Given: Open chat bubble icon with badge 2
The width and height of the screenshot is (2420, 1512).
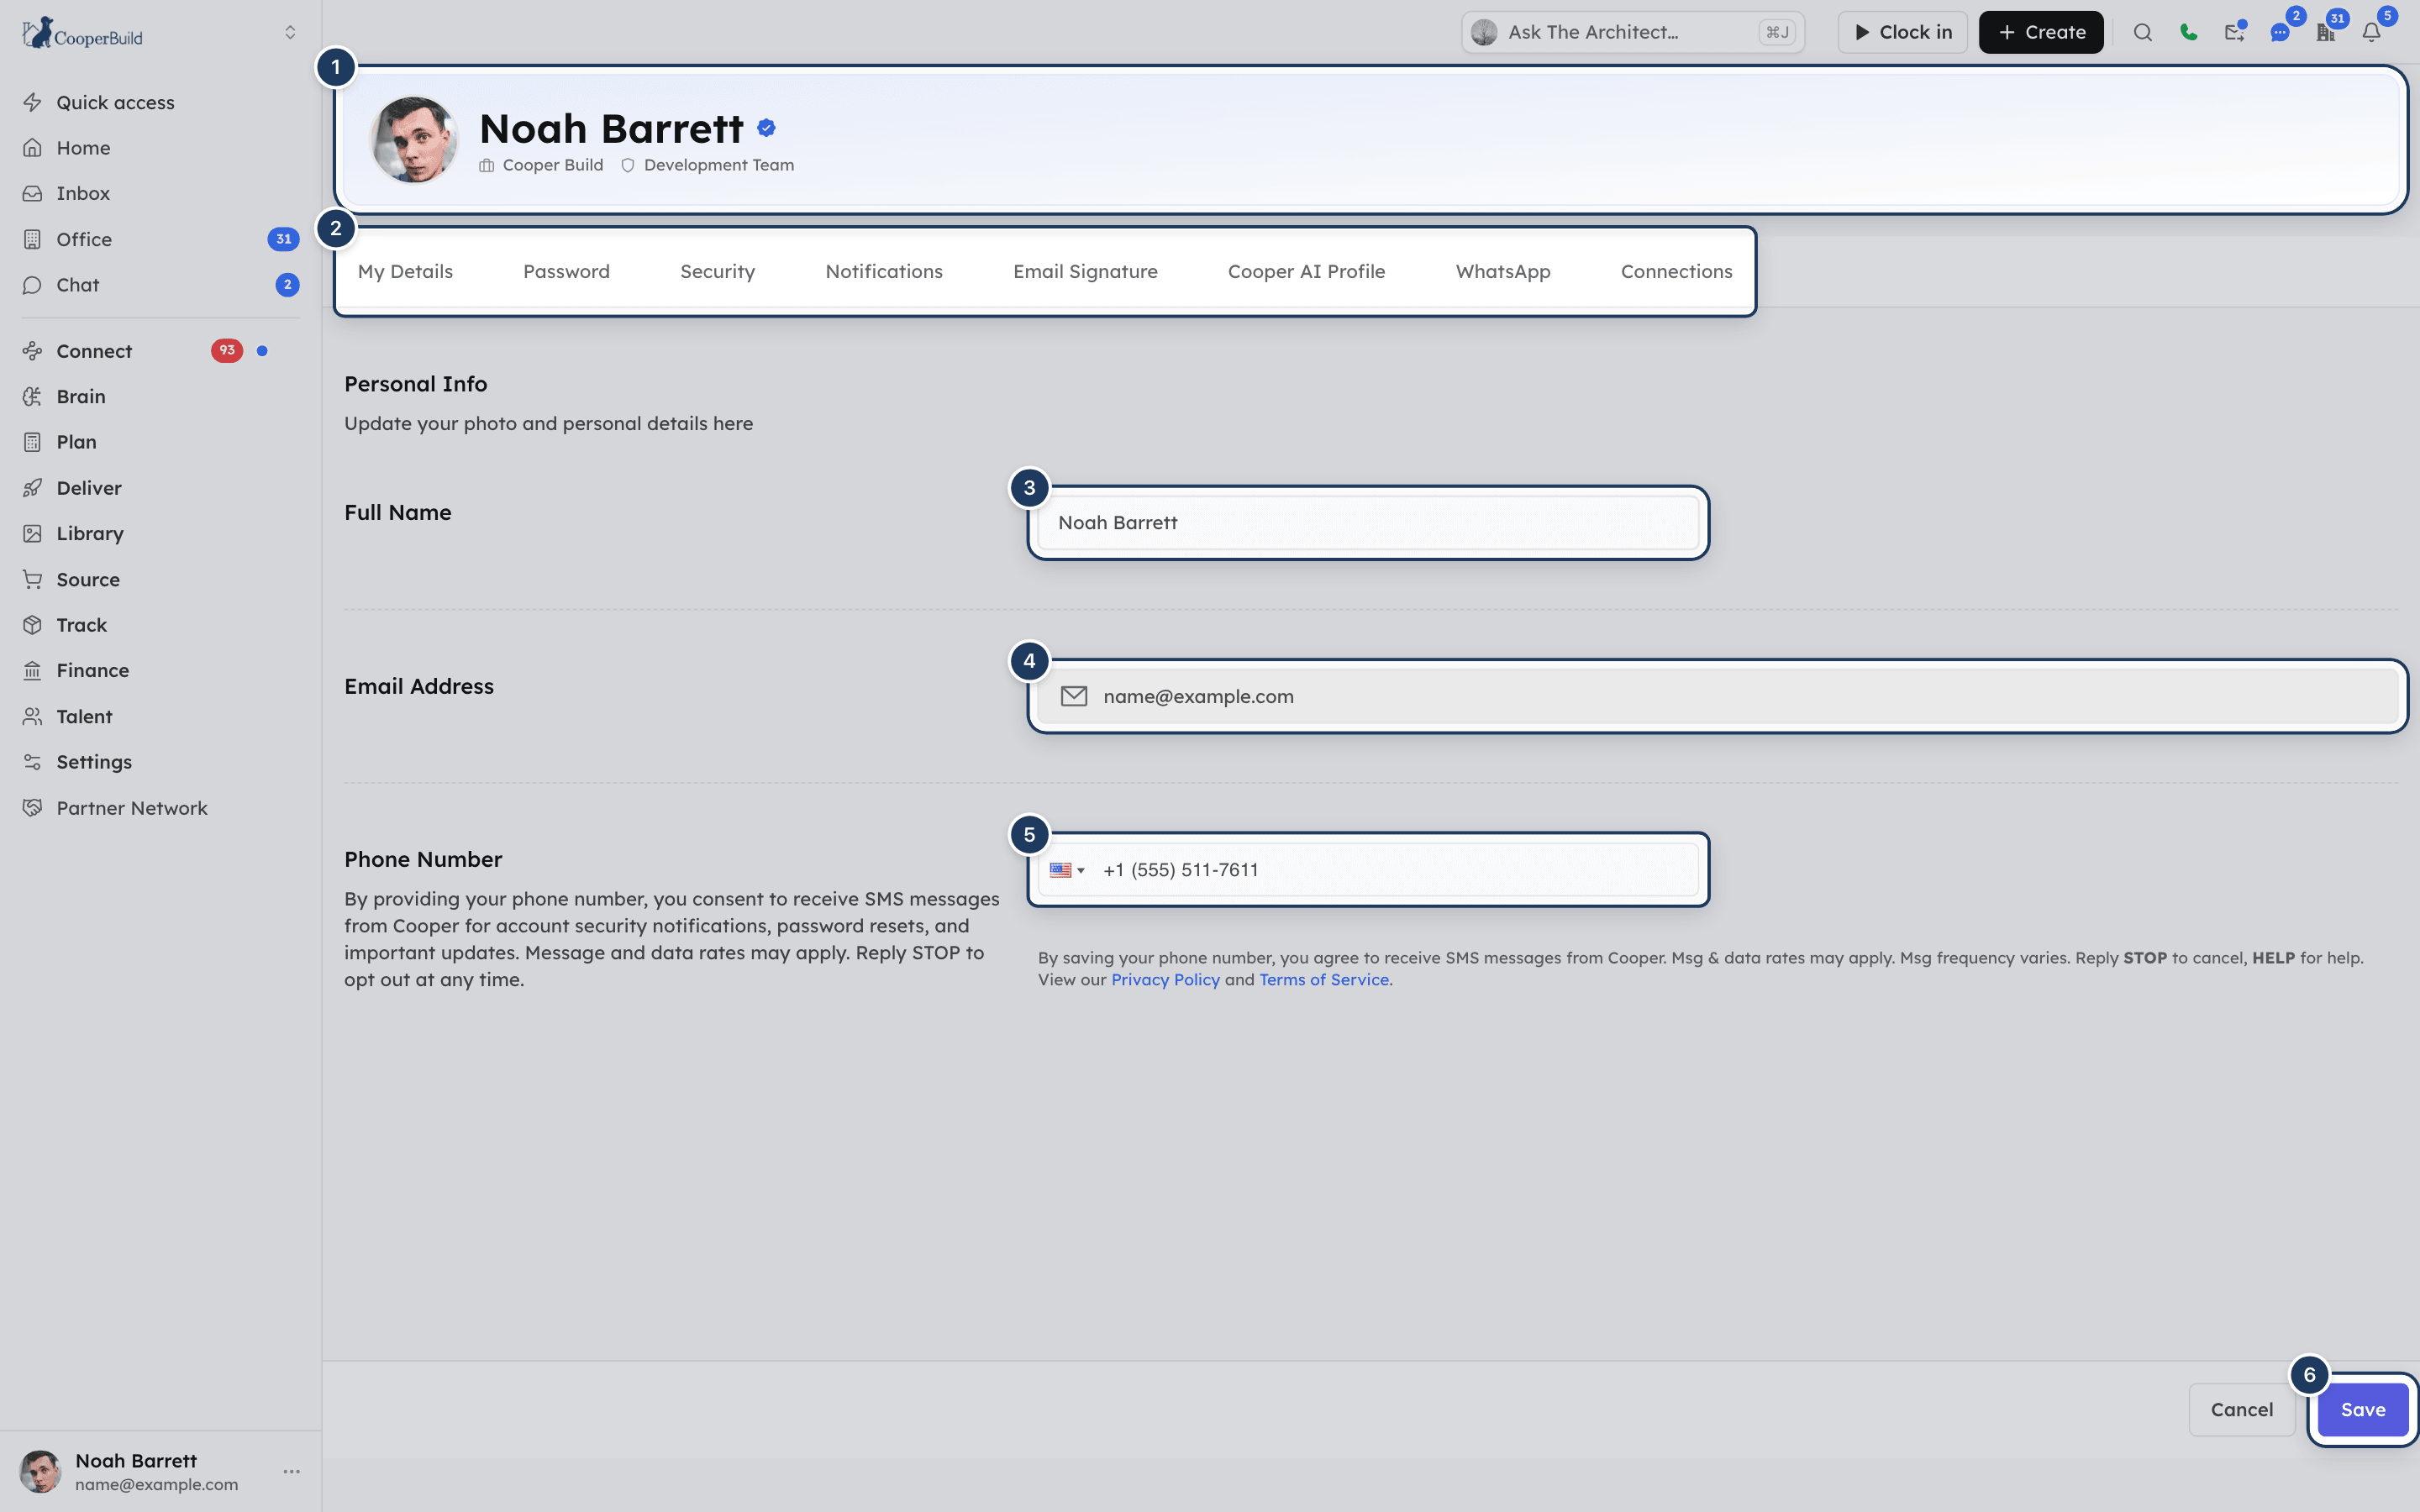Looking at the screenshot, I should (2280, 32).
